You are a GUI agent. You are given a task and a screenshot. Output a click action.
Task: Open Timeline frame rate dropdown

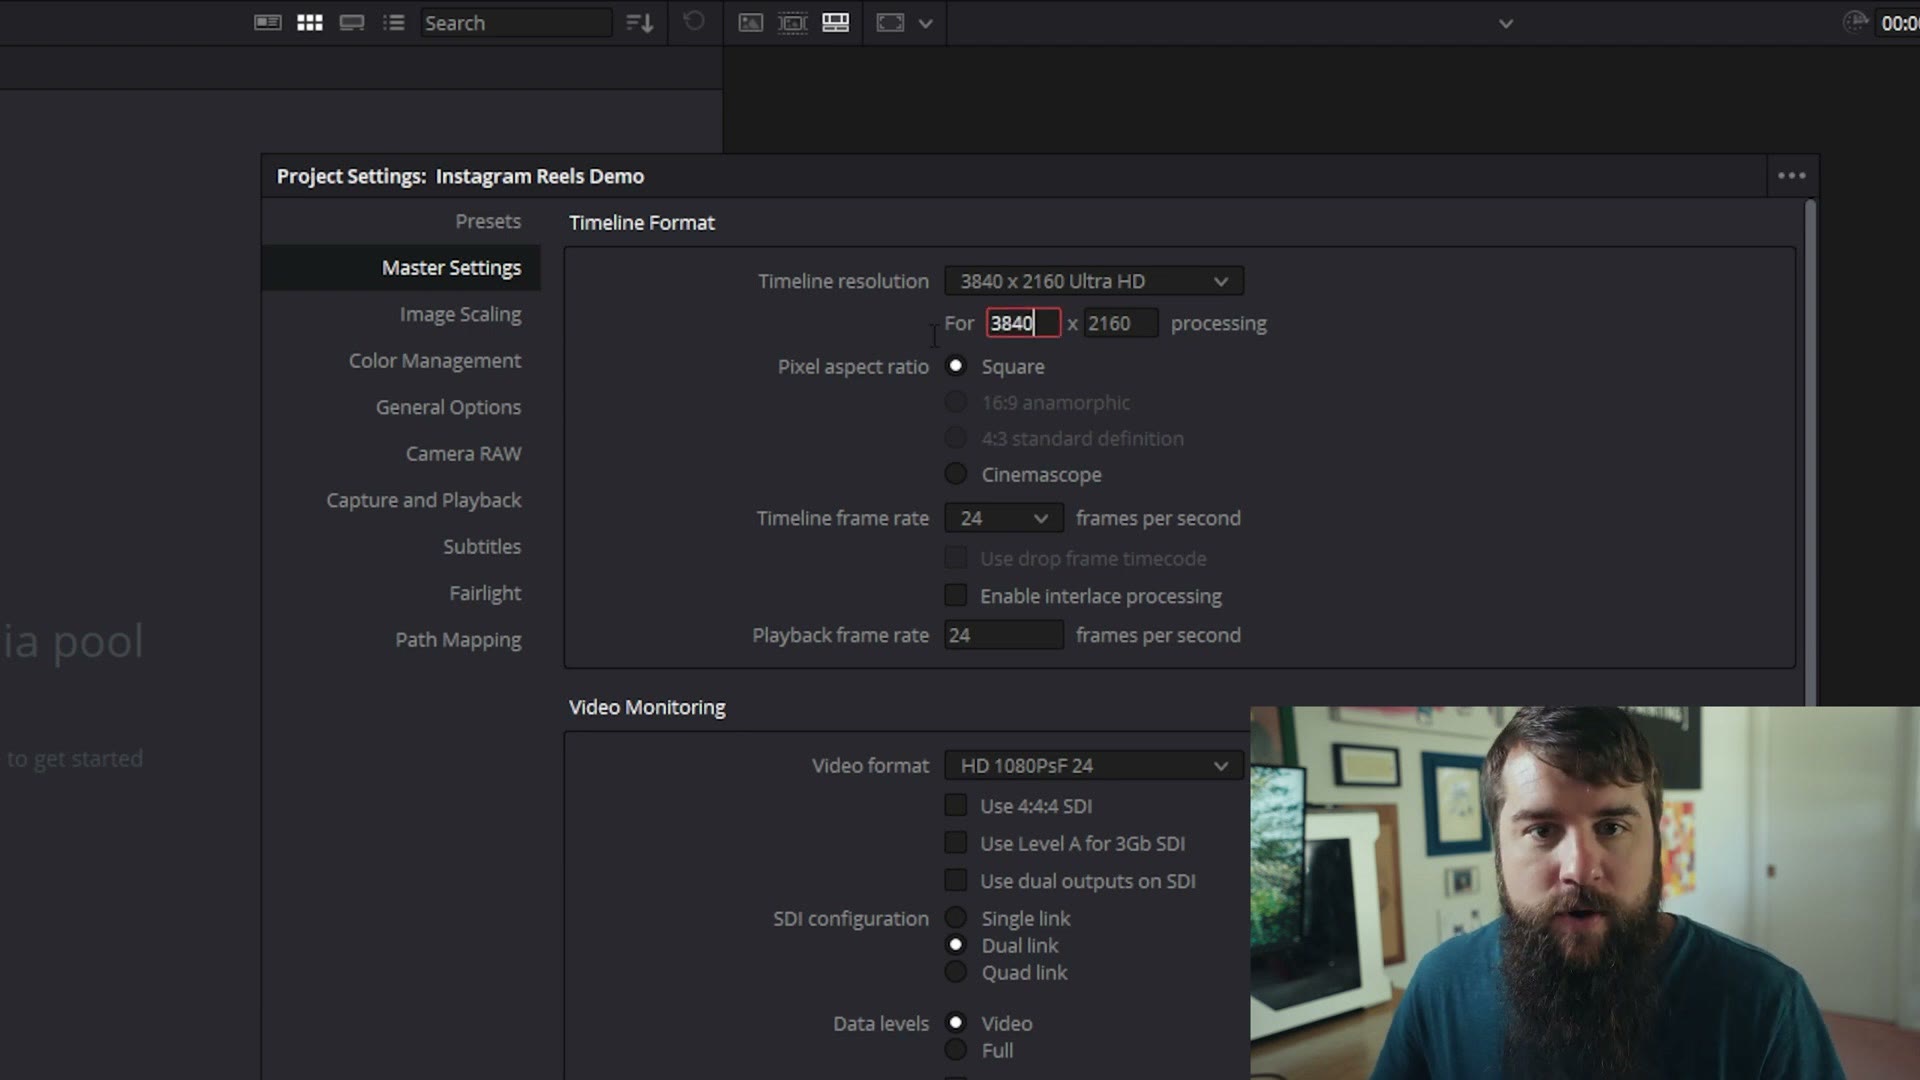click(x=1004, y=518)
